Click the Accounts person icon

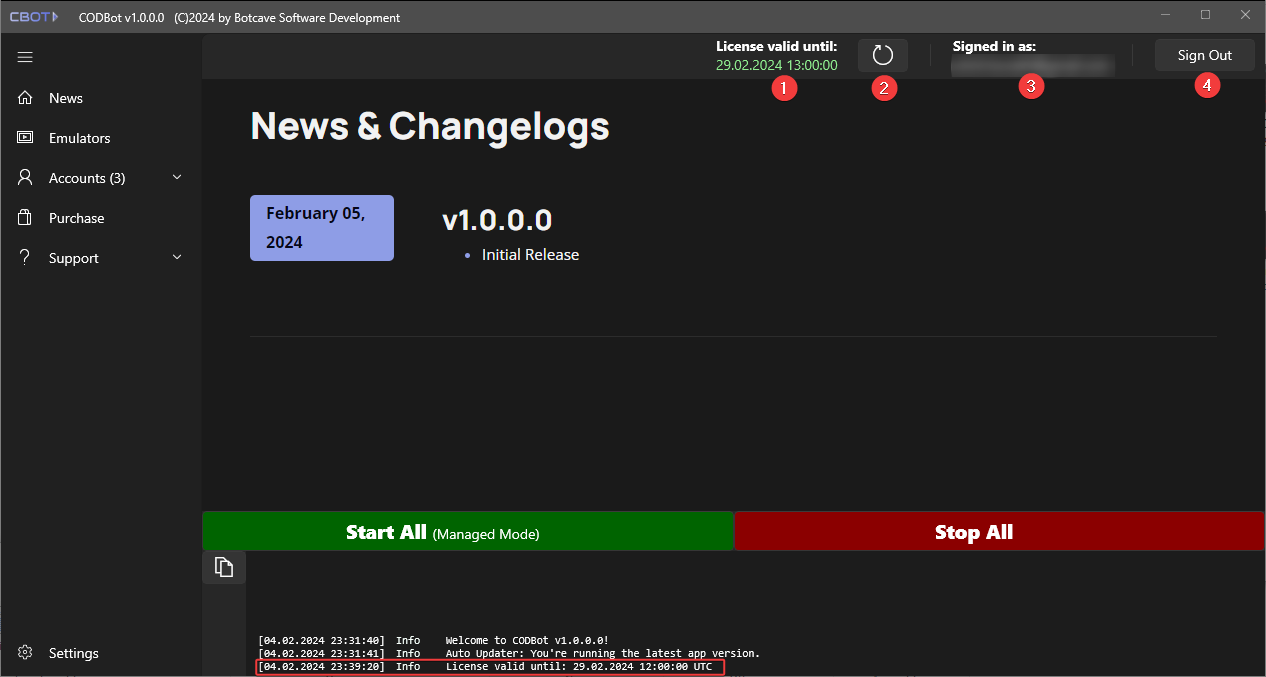pyautogui.click(x=26, y=178)
